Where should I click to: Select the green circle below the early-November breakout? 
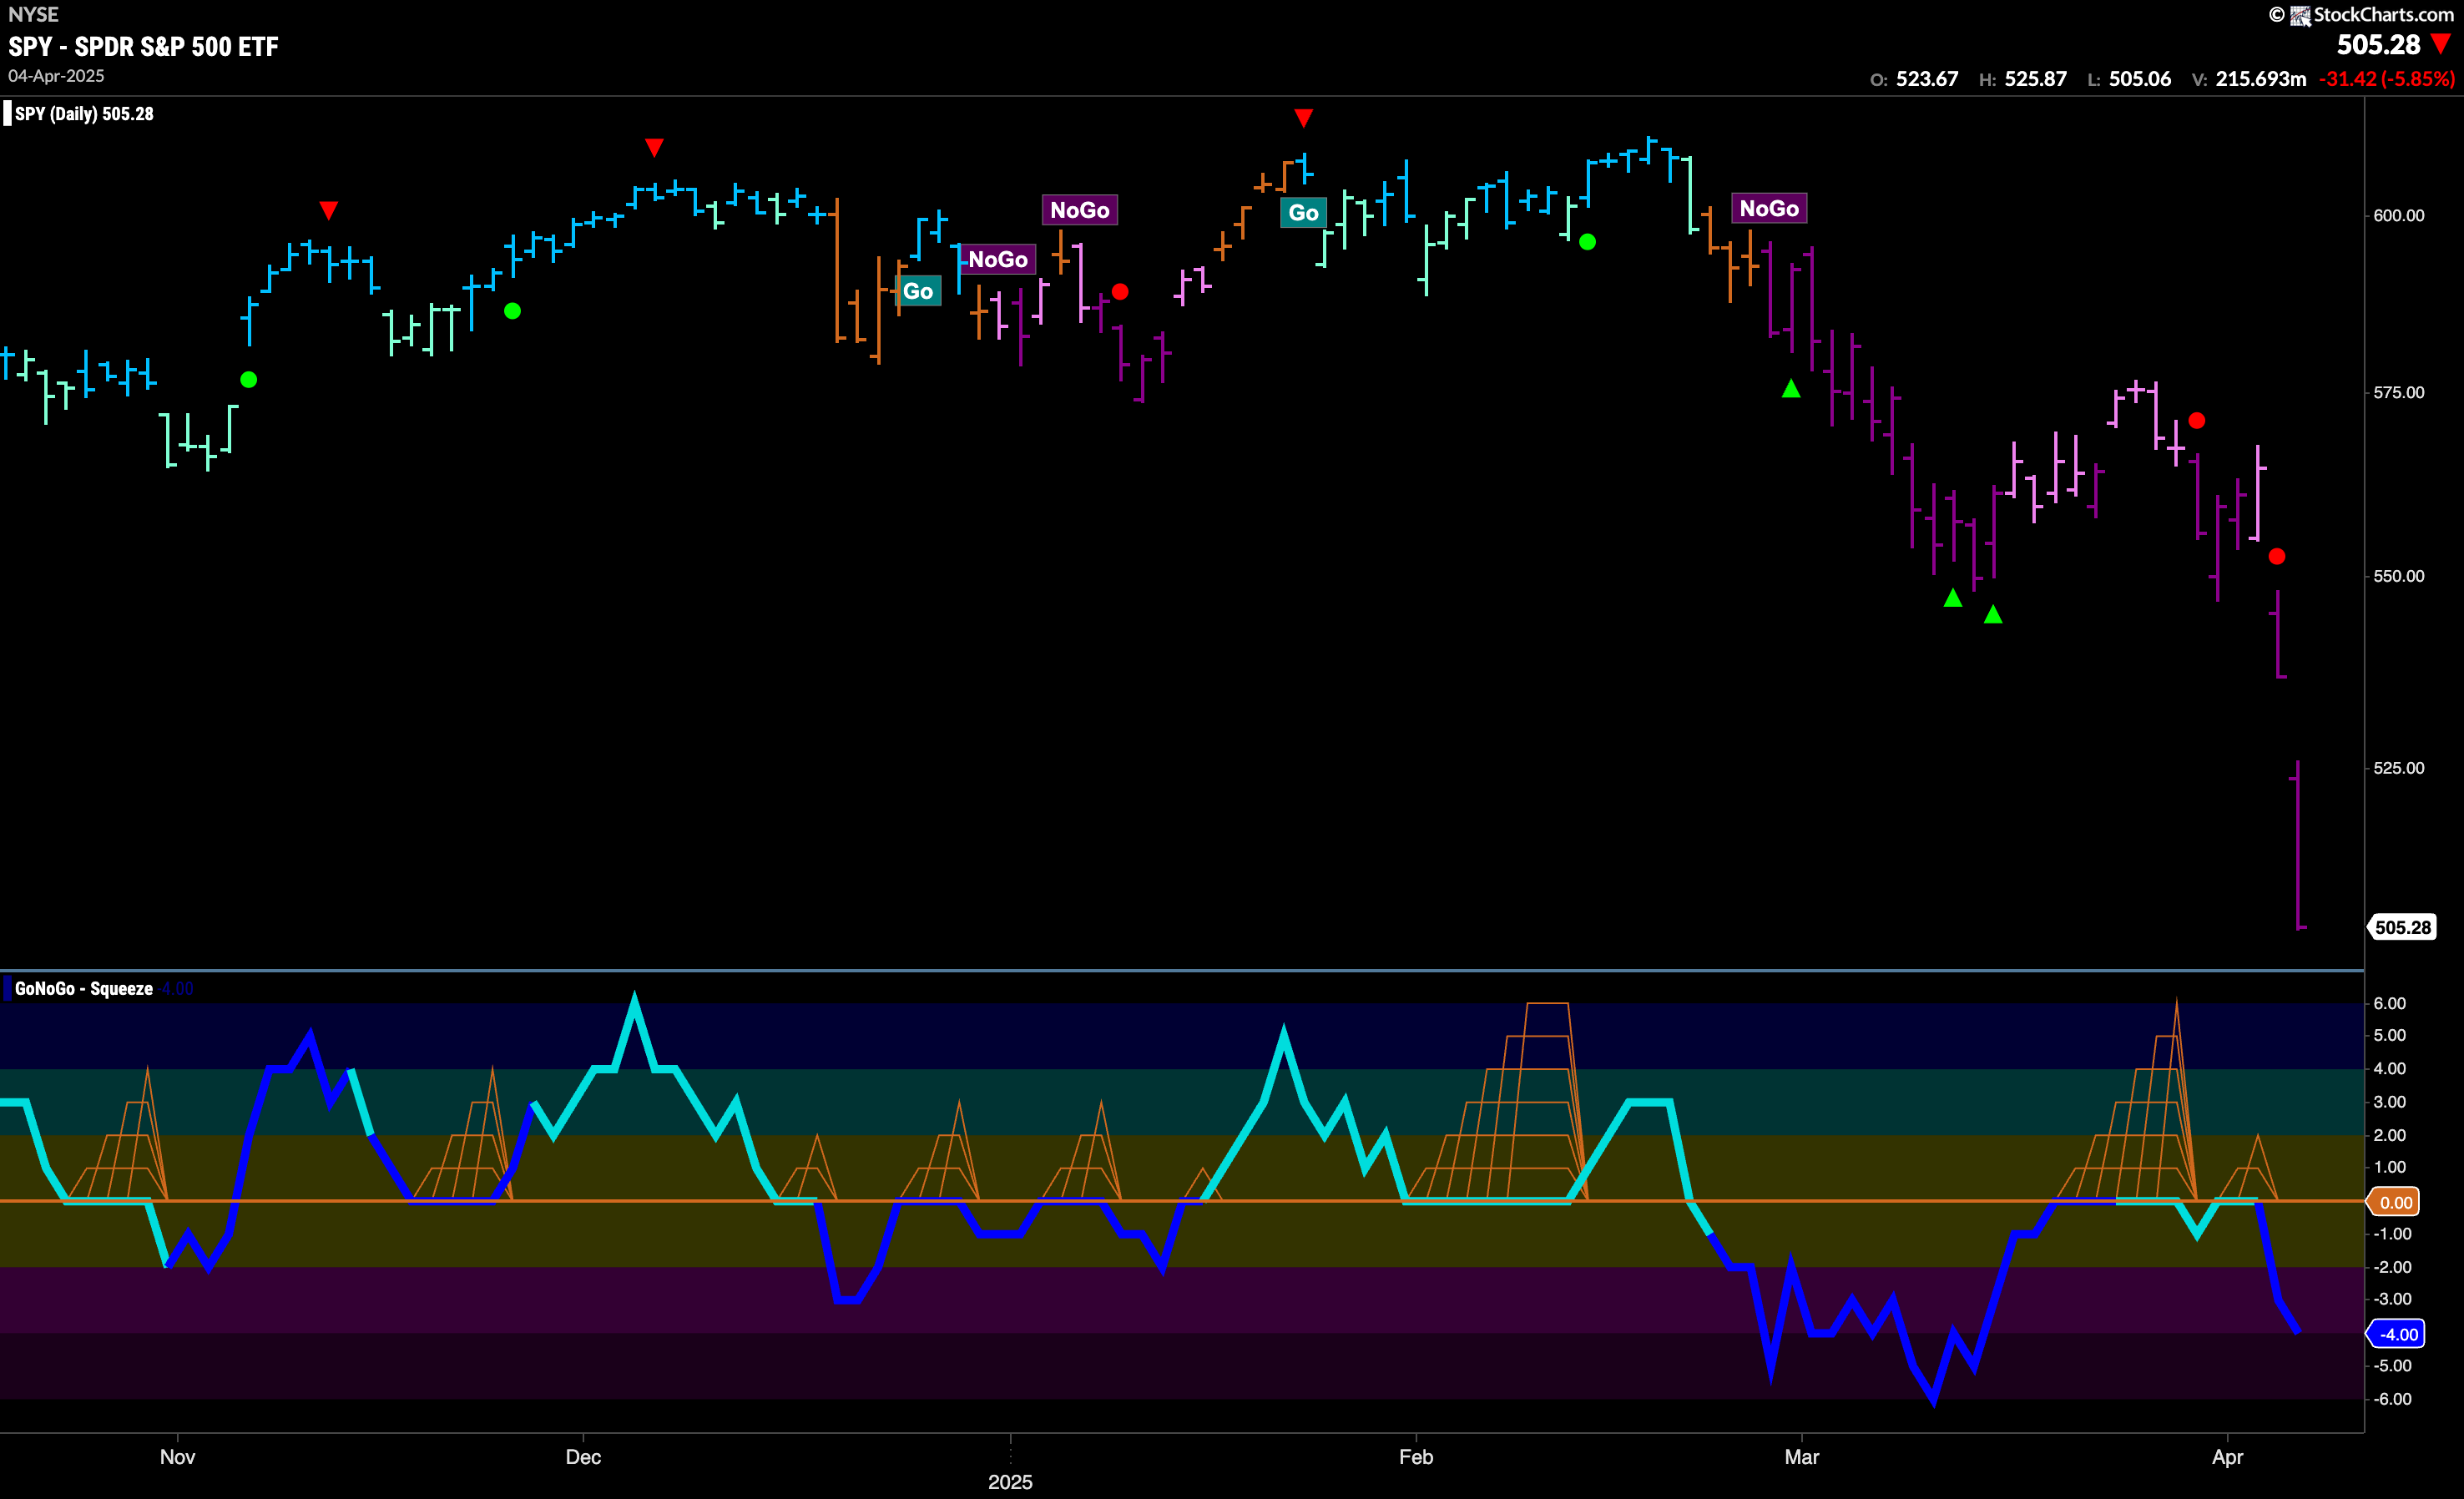coord(249,380)
